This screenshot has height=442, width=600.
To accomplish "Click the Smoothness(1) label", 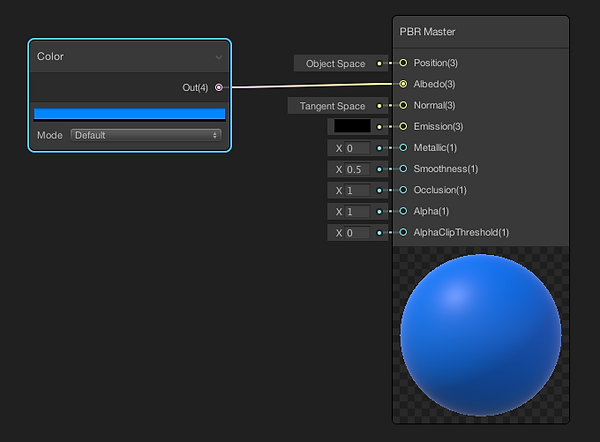I will click(446, 169).
